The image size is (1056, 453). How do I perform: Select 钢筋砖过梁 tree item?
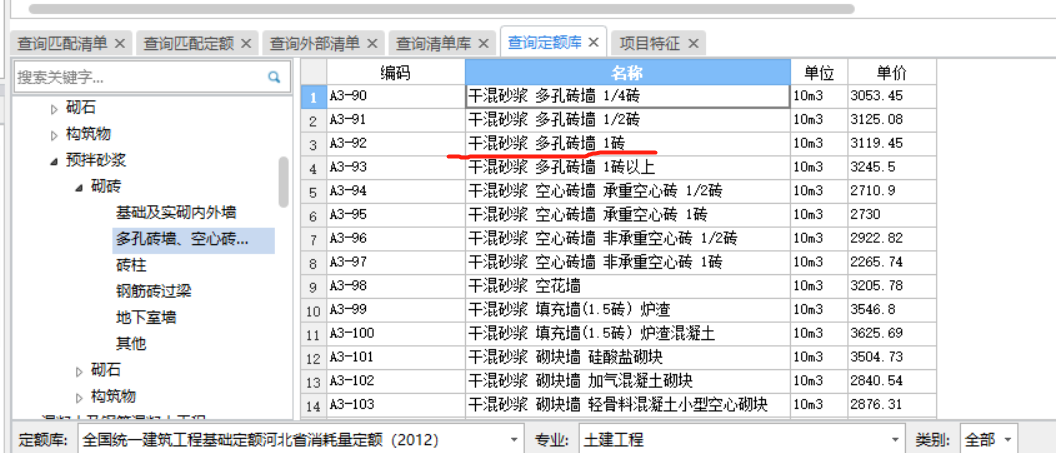pos(153,291)
